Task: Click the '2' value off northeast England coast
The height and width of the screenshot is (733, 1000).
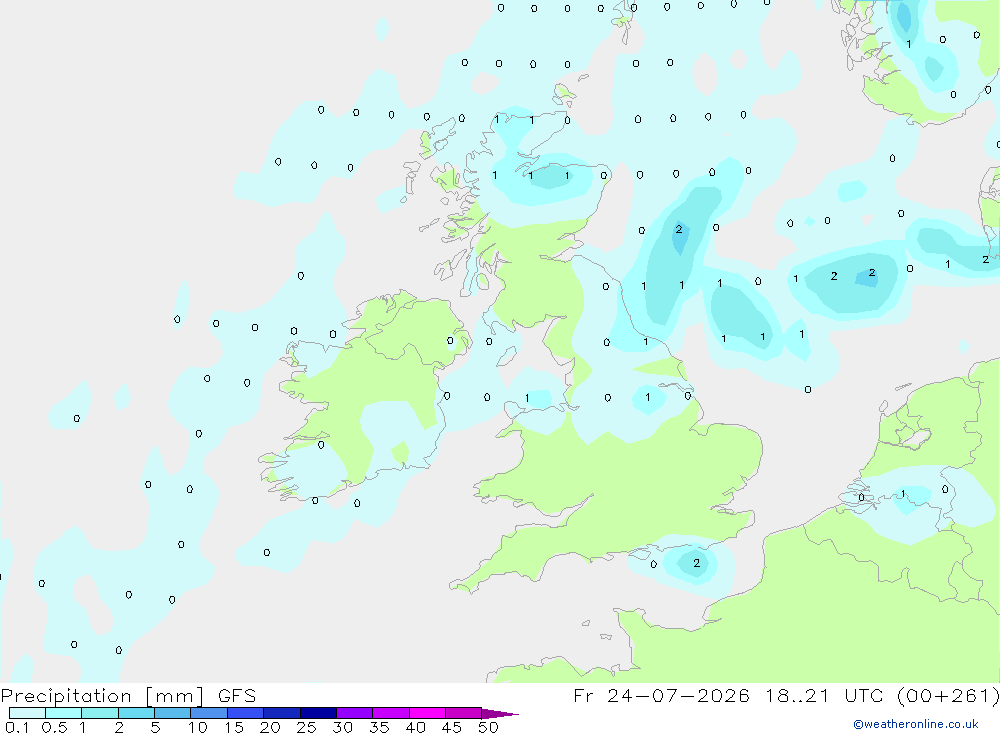Action: coord(679,229)
